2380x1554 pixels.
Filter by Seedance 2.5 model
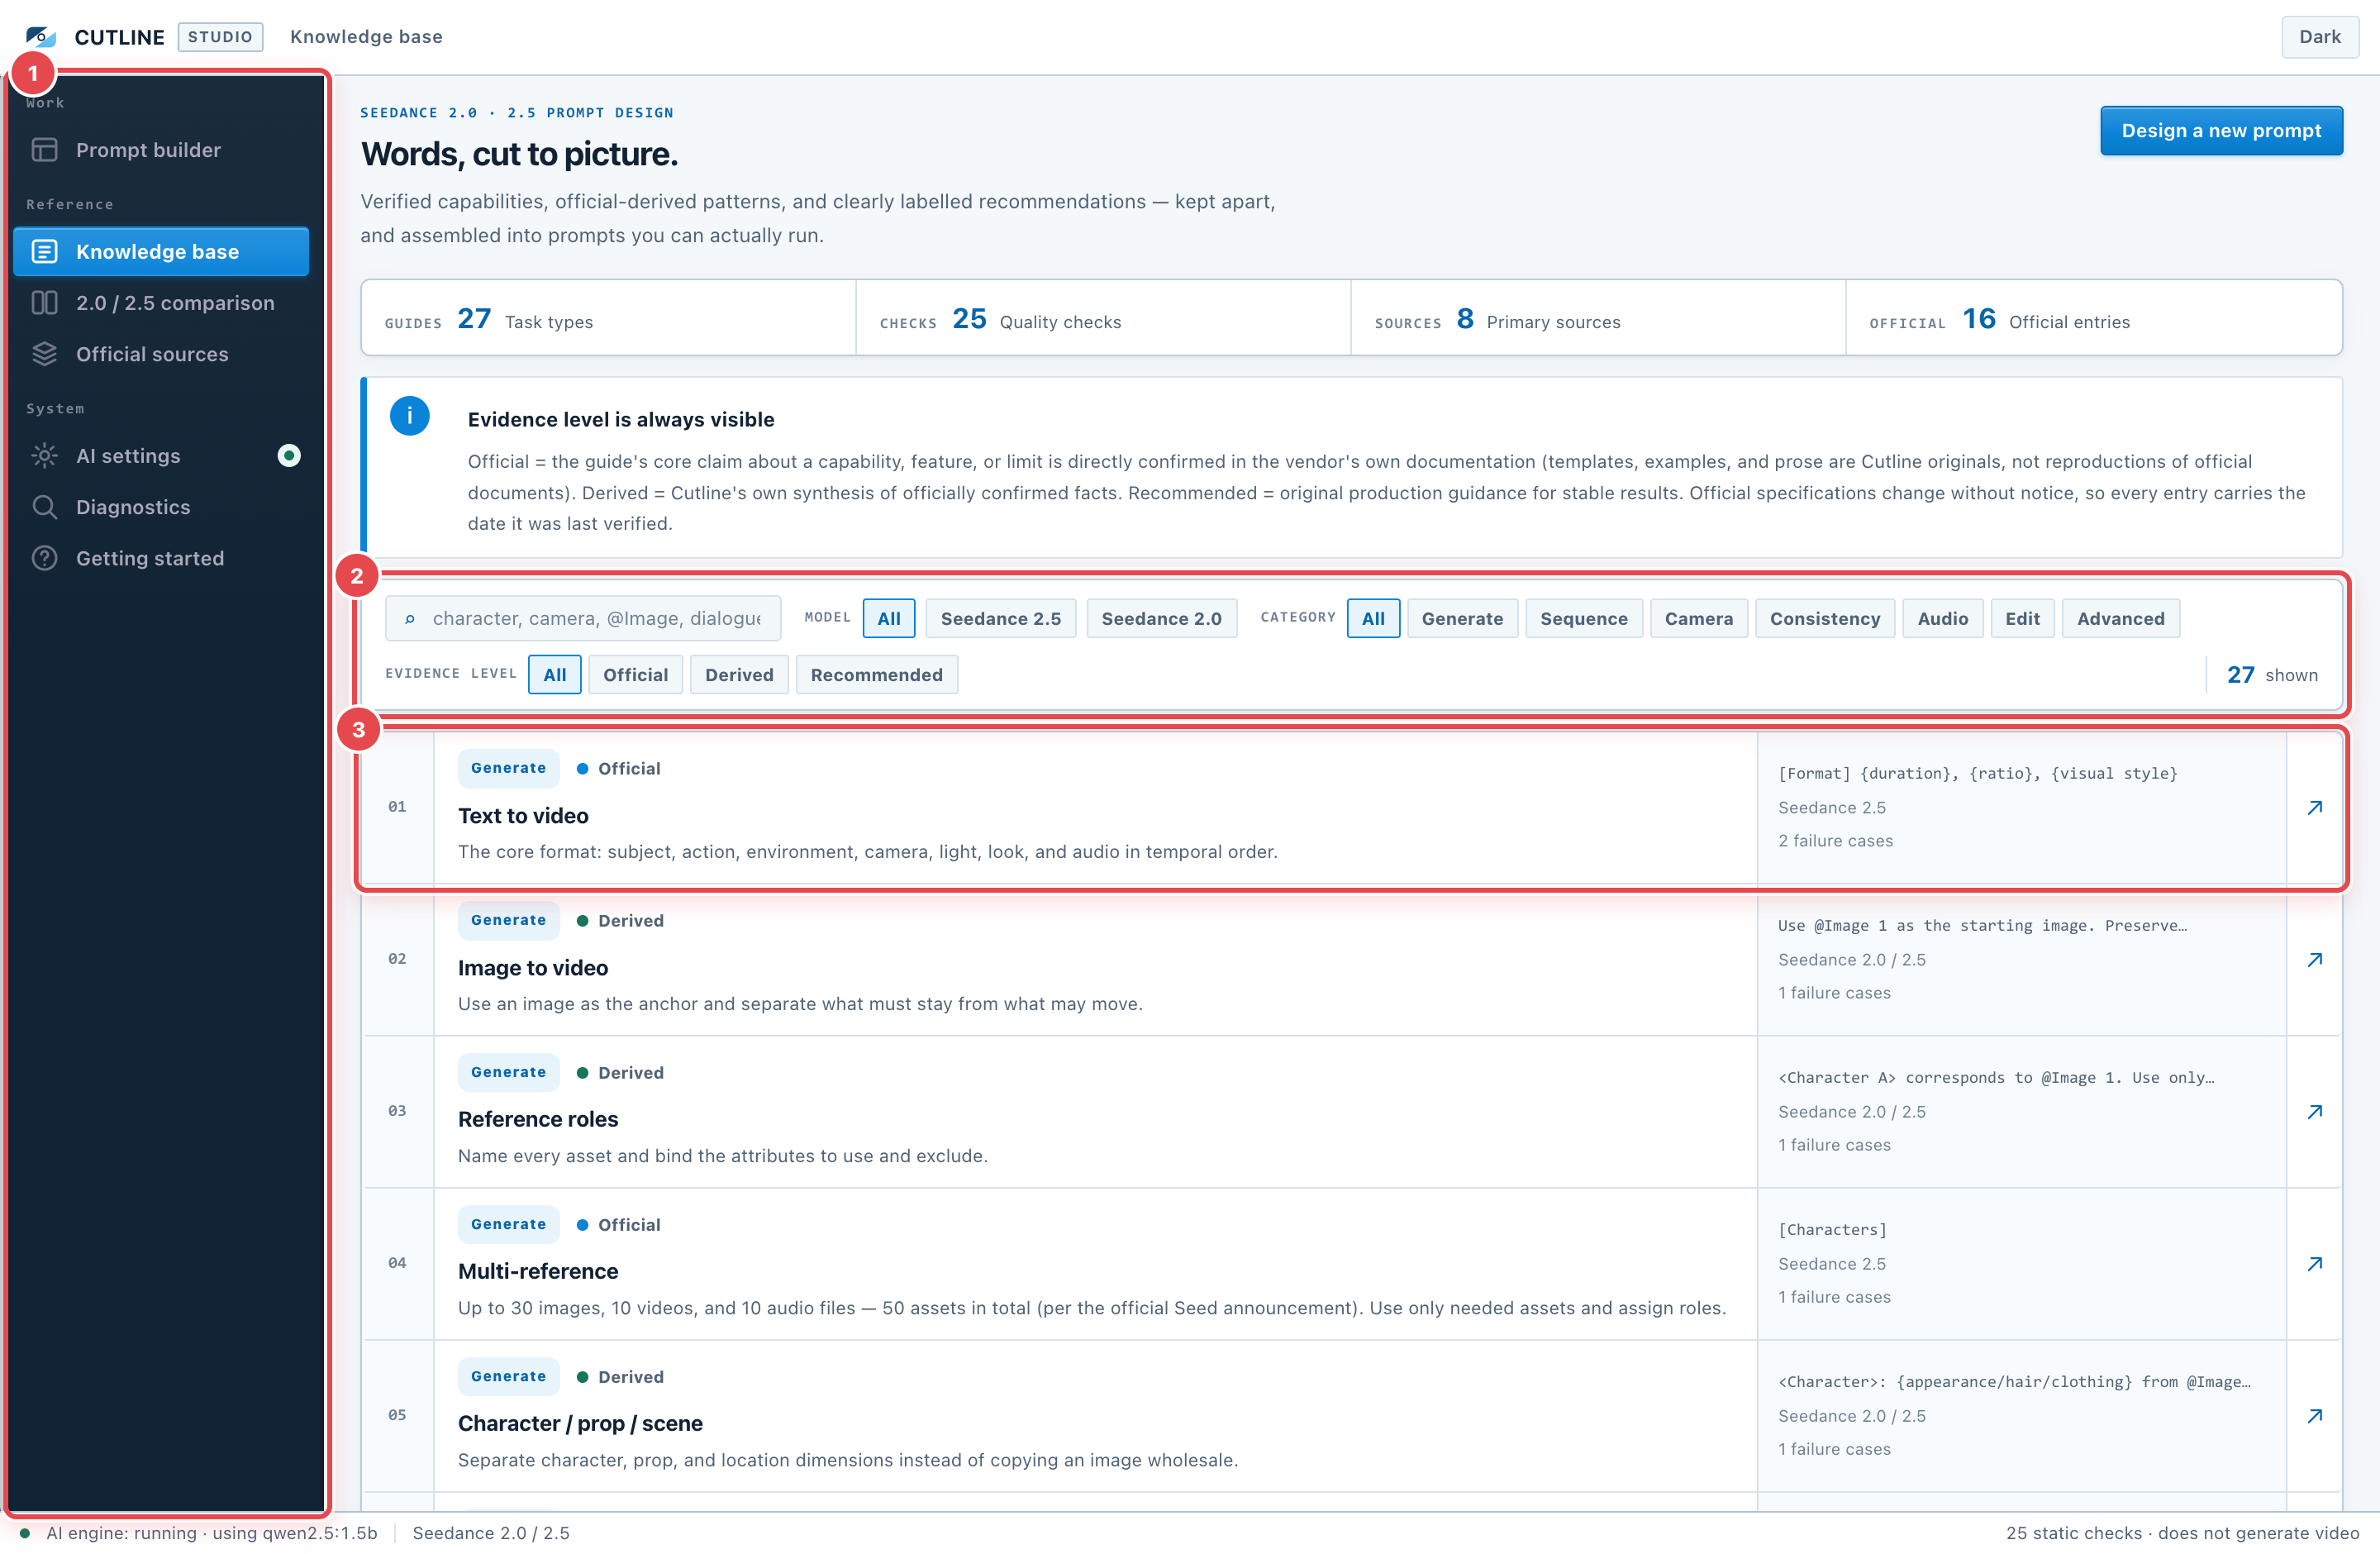[x=1001, y=619]
